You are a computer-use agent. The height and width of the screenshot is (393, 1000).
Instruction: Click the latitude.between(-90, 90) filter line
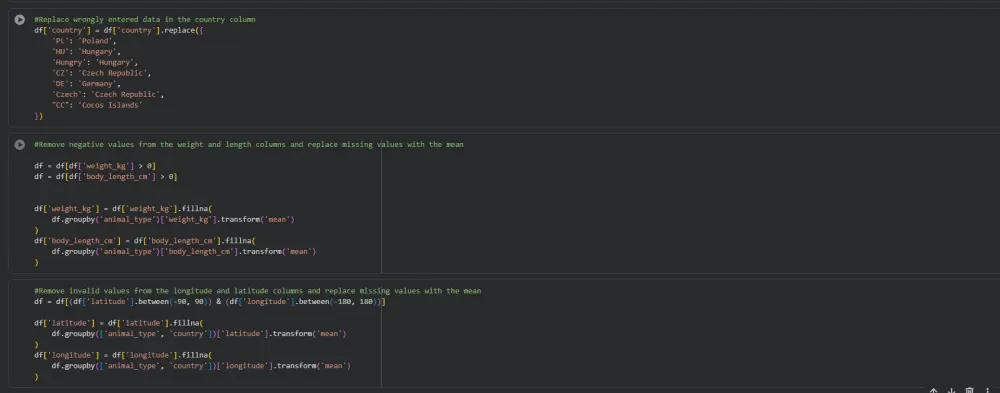(x=210, y=302)
